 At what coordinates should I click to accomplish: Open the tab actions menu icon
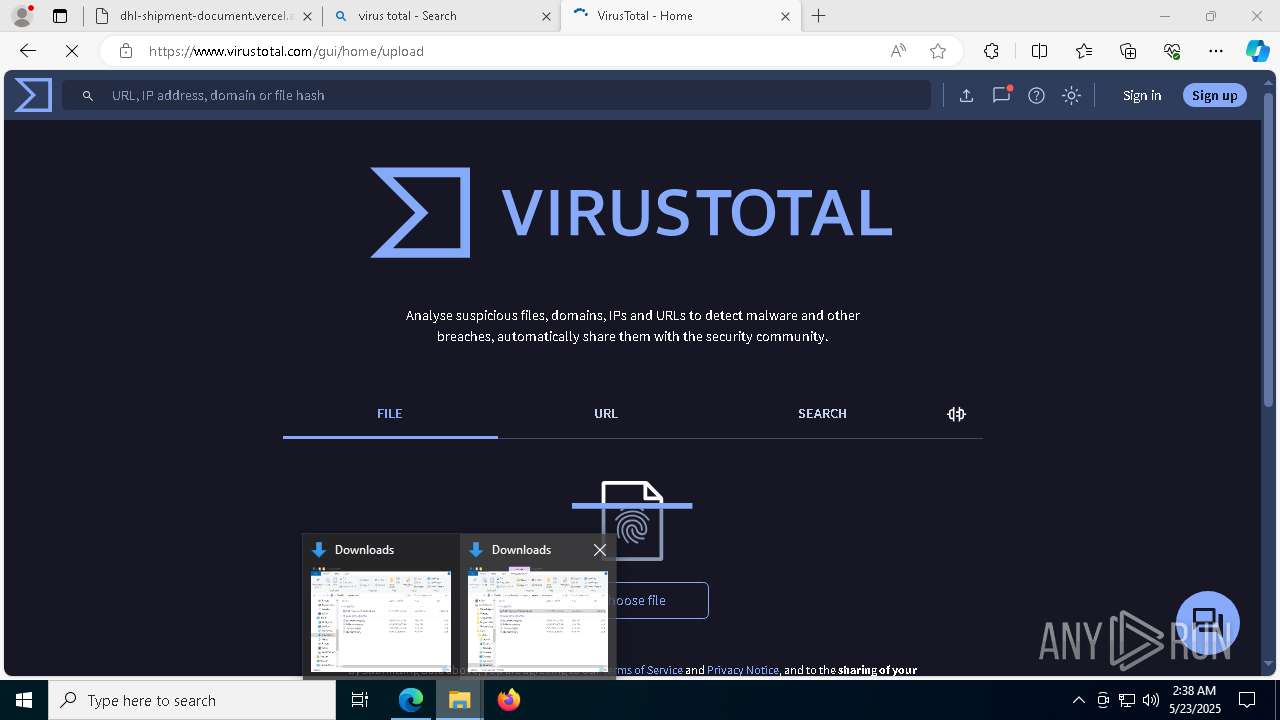(x=60, y=16)
